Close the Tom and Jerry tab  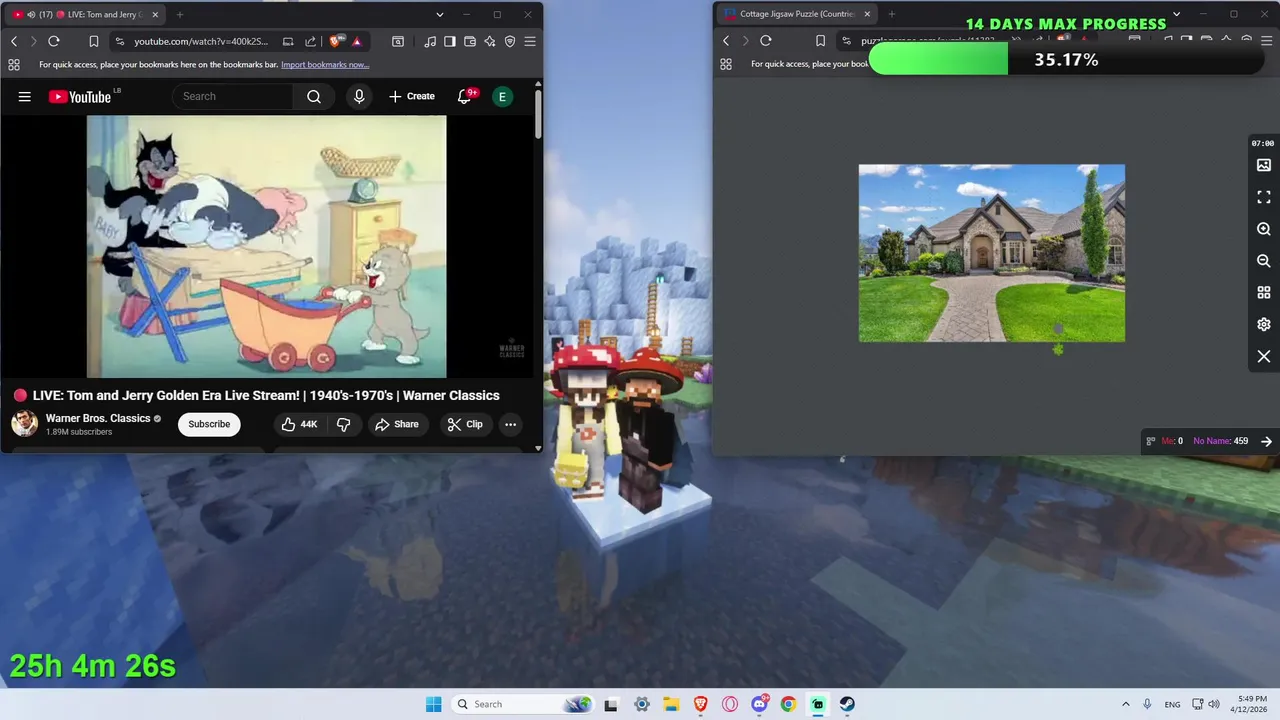tap(155, 14)
